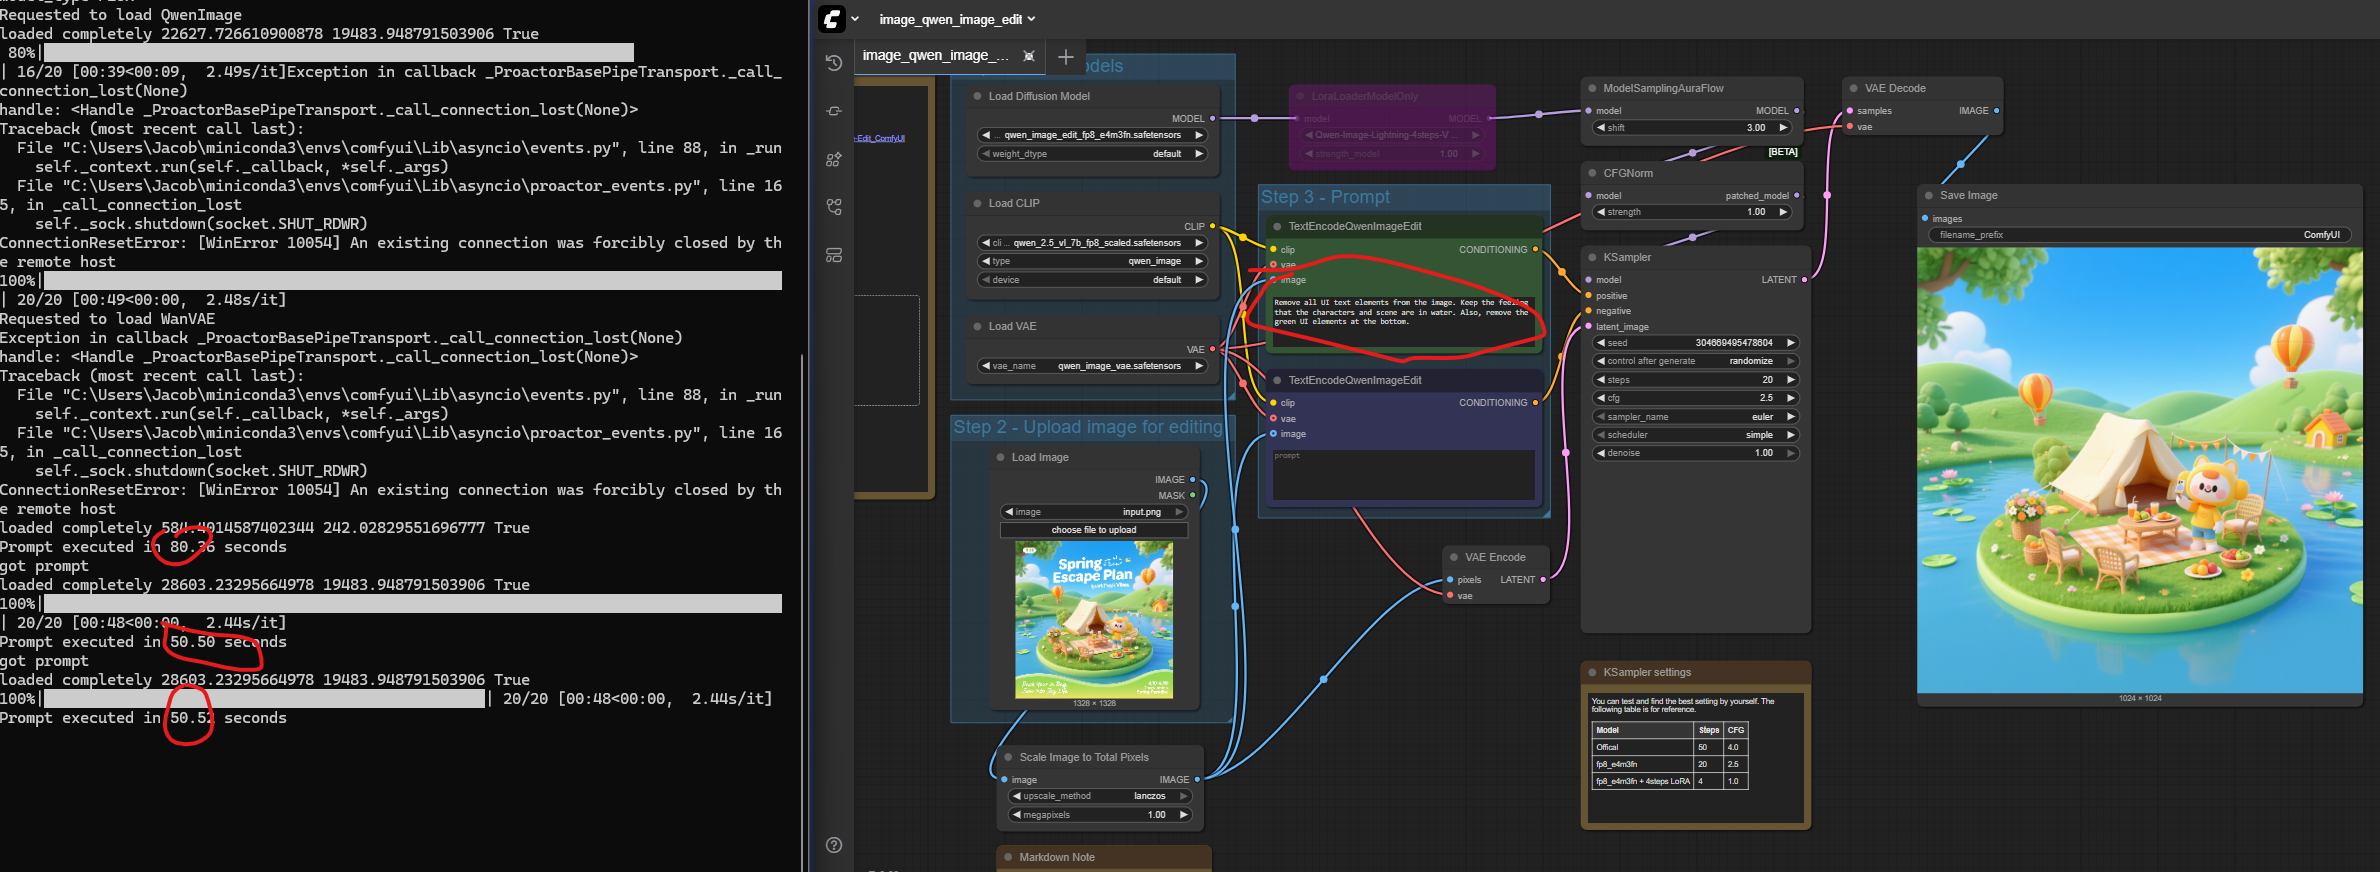Adjust the shift 3.00 value widget

(x=1692, y=128)
